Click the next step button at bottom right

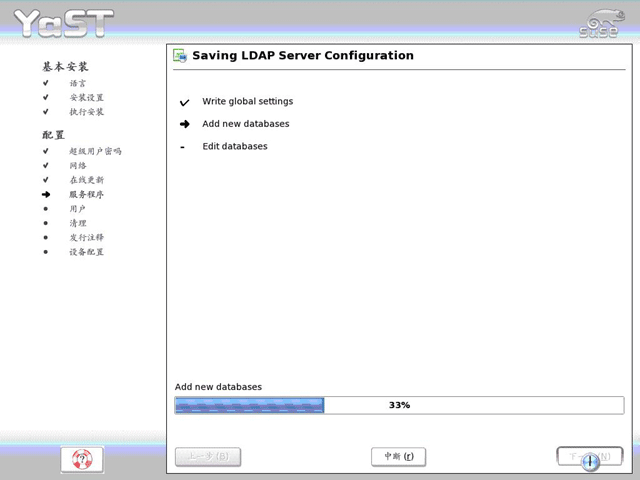point(590,456)
